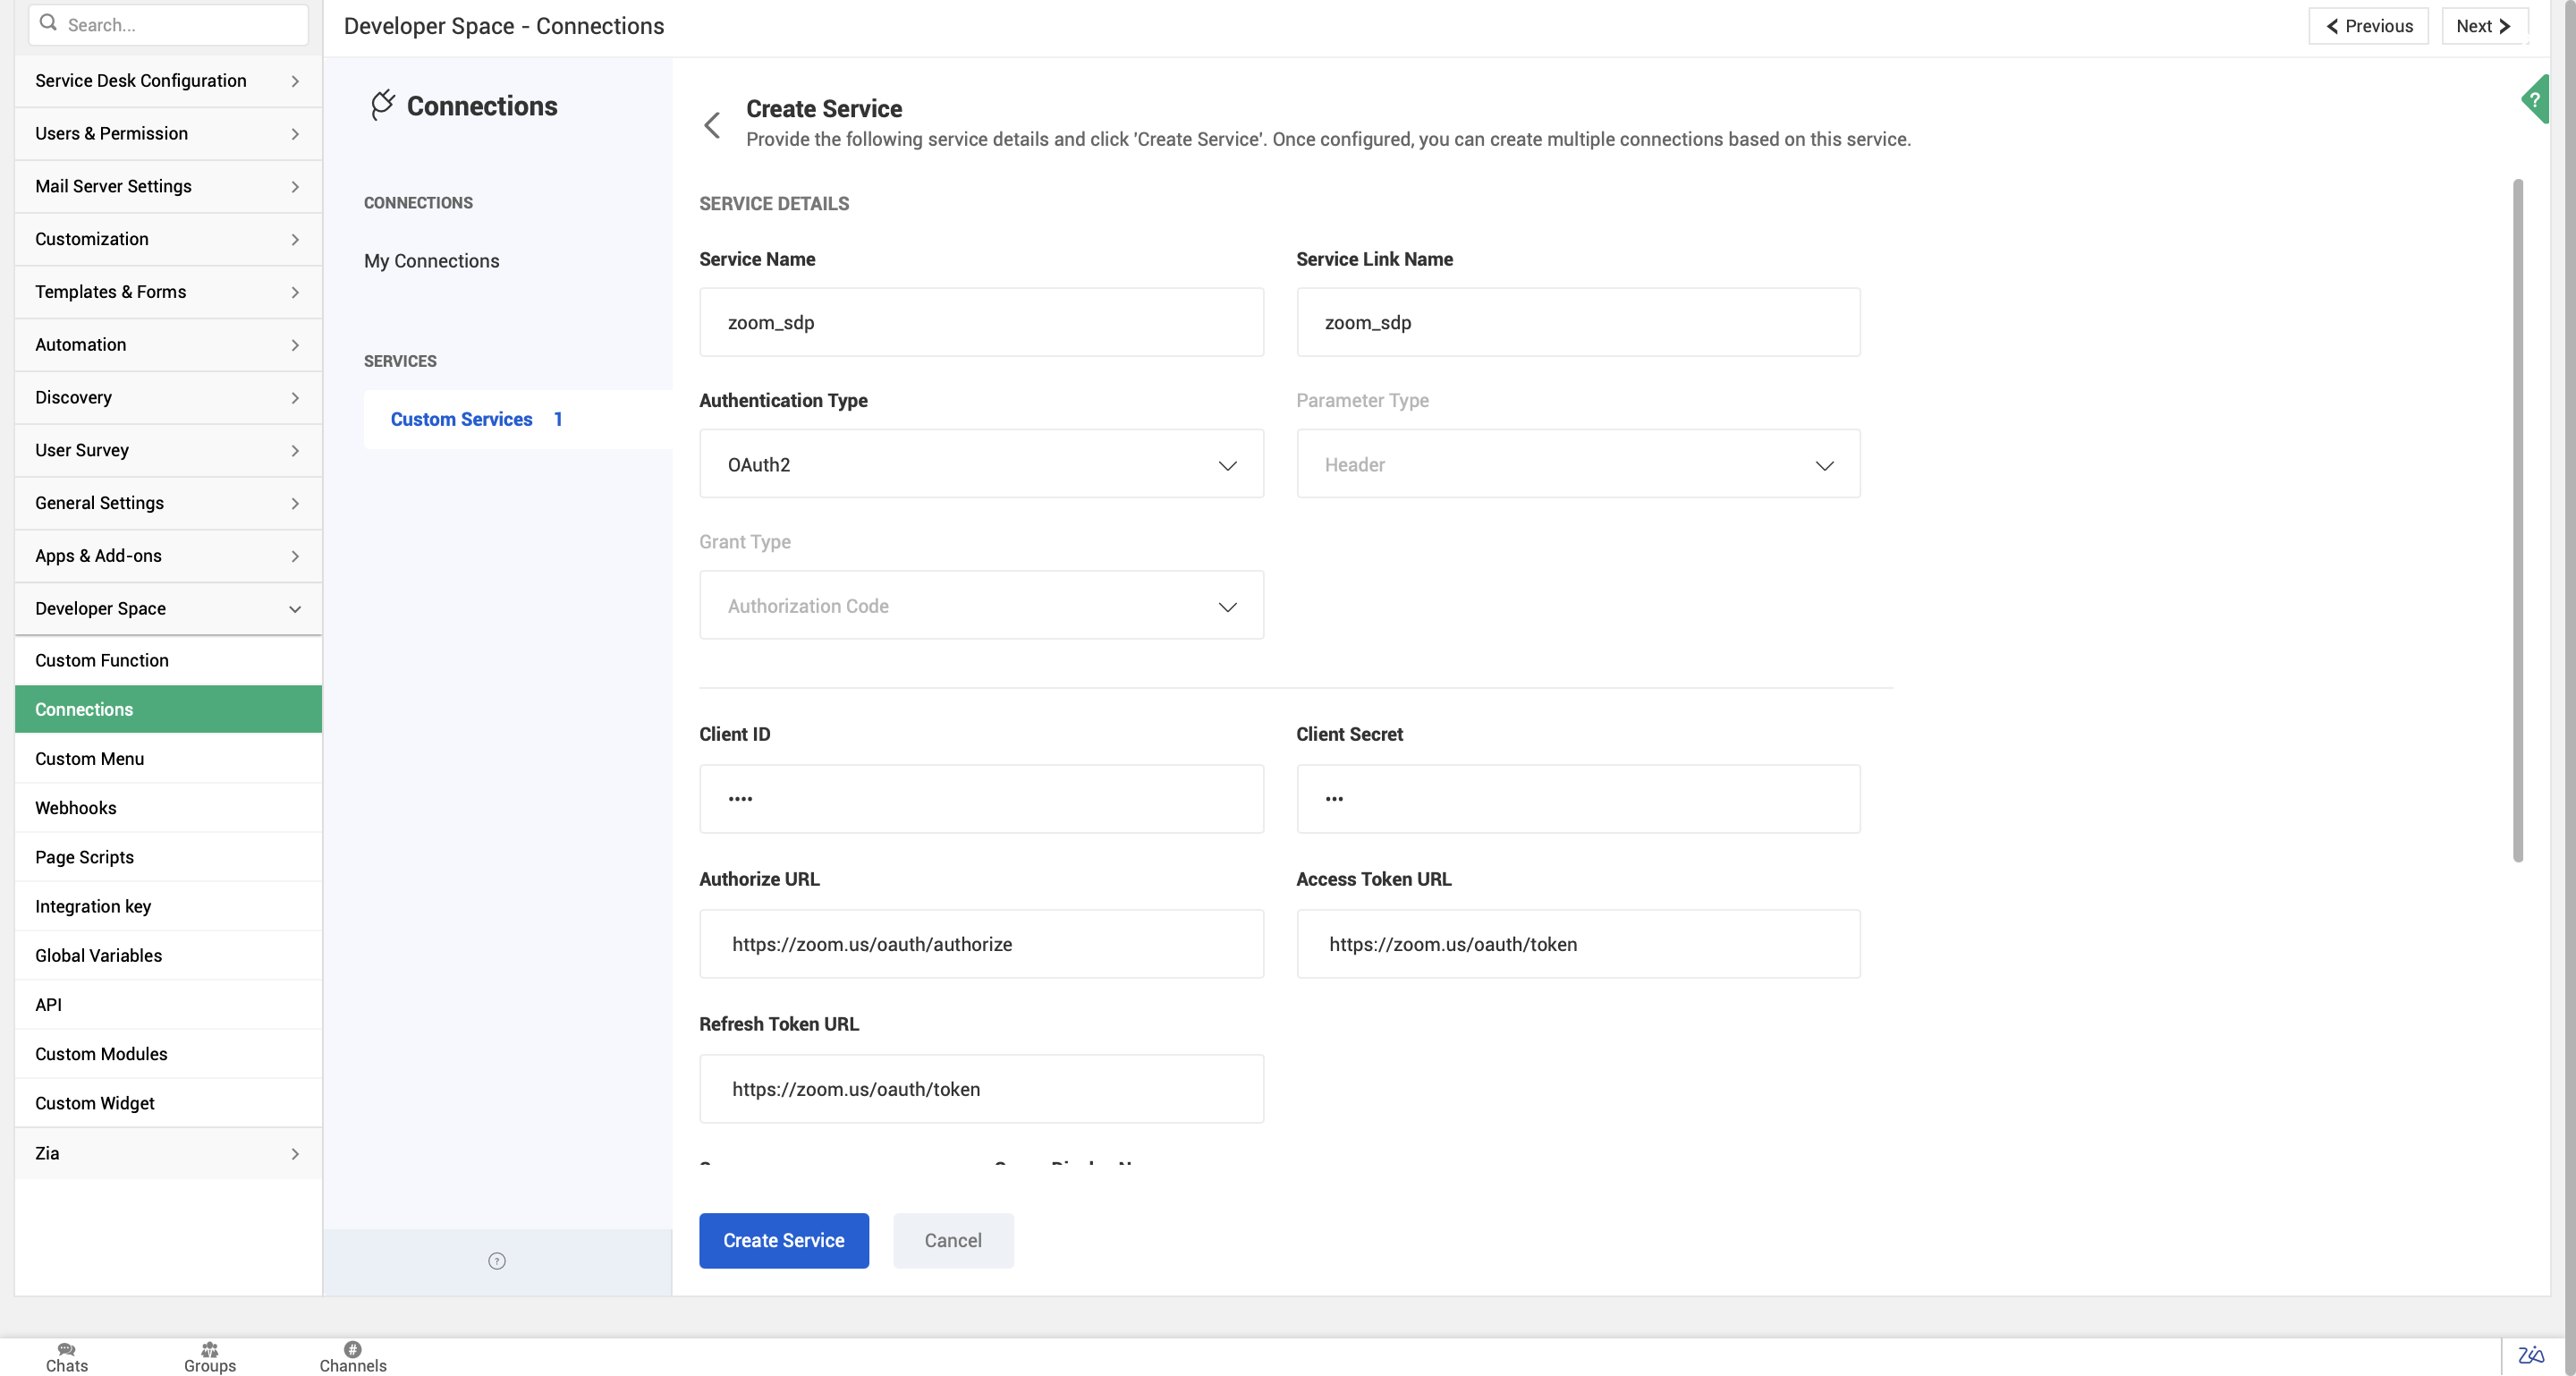Select Custom Services tab
This screenshot has height=1376, width=2576.
click(517, 419)
